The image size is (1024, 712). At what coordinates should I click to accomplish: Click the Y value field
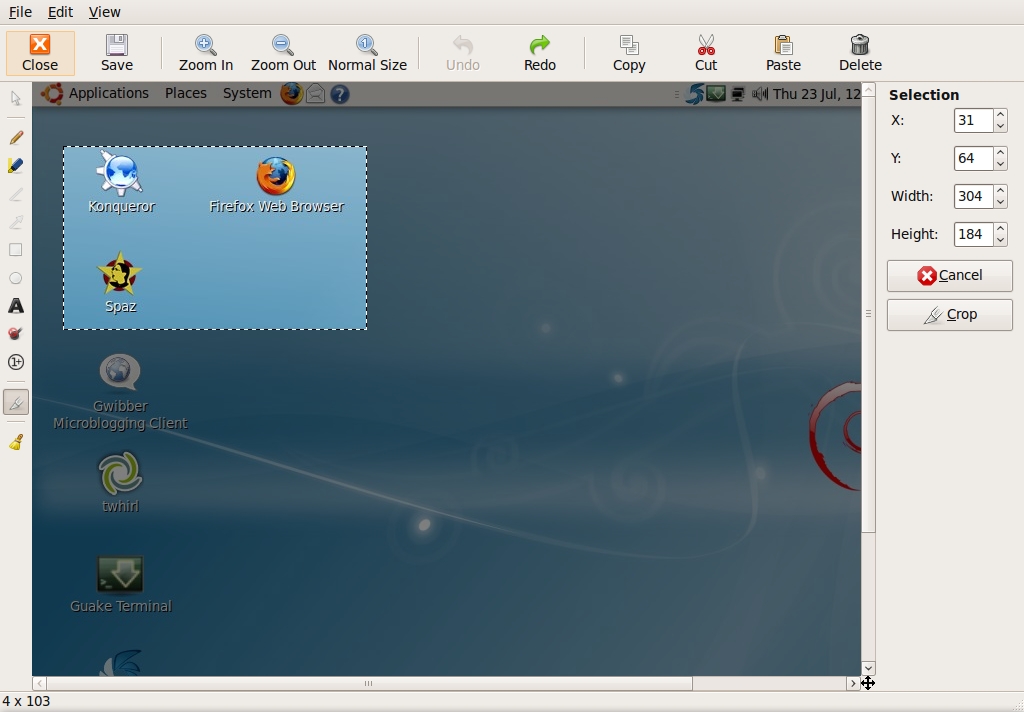[973, 158]
